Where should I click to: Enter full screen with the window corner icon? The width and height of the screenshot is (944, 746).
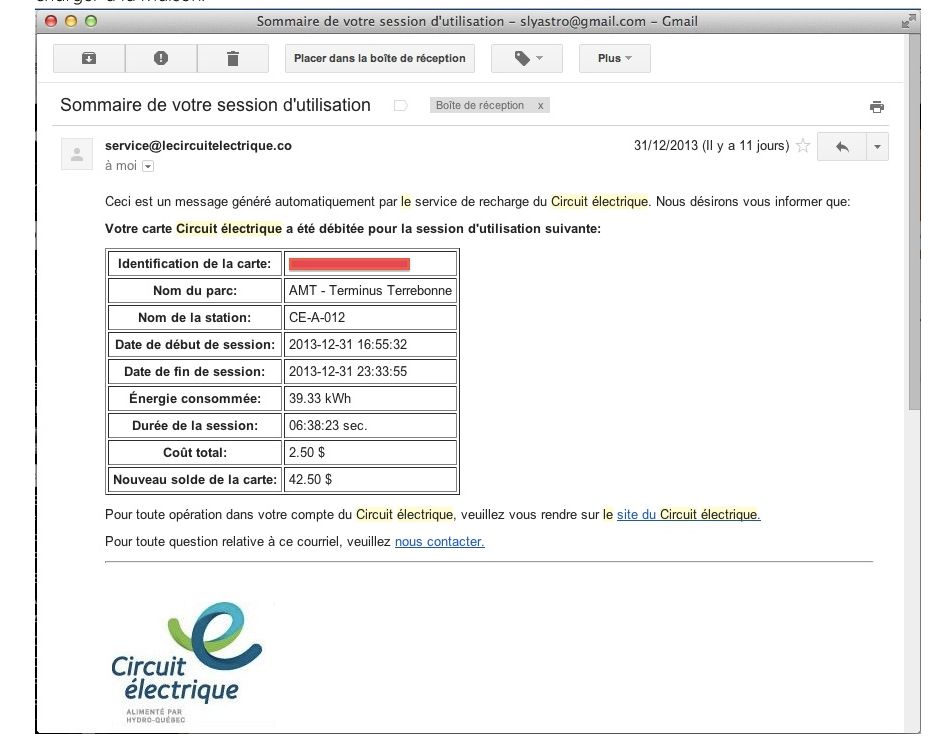pyautogui.click(x=908, y=22)
